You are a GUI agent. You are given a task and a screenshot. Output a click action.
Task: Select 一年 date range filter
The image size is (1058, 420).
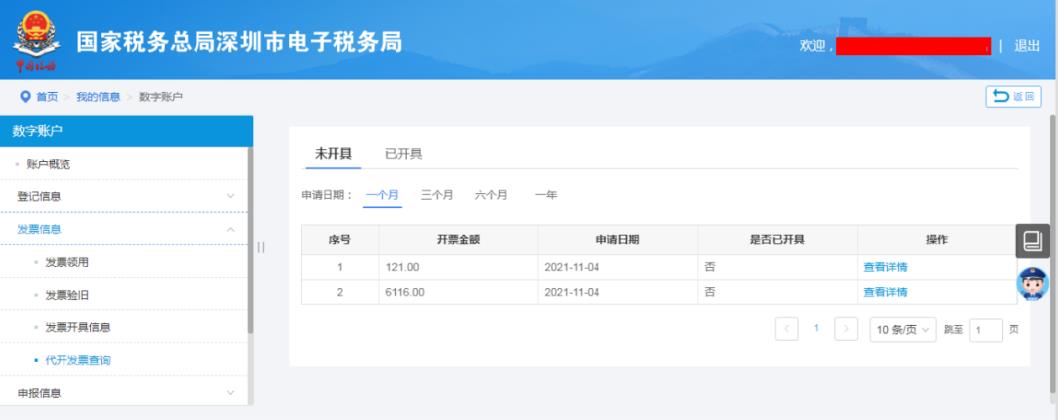(x=545, y=195)
